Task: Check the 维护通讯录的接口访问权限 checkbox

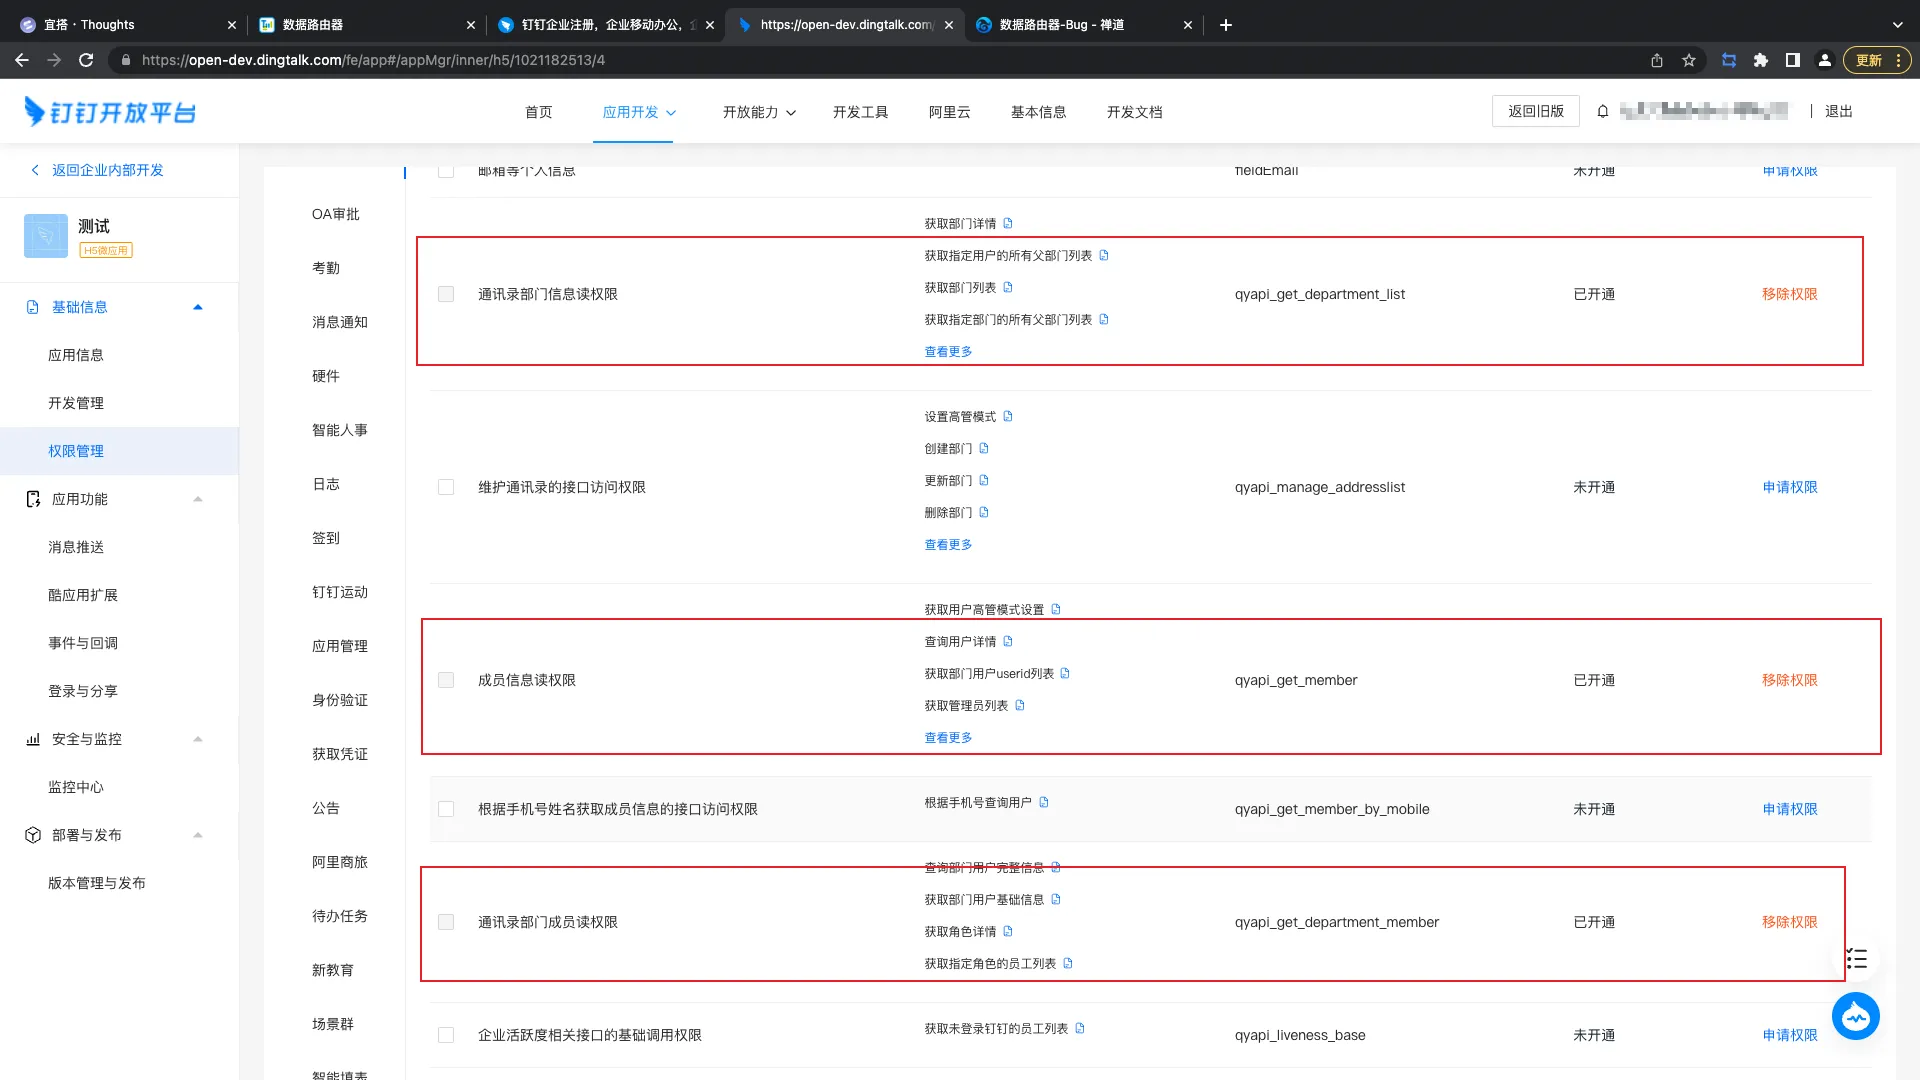Action: [x=446, y=488]
